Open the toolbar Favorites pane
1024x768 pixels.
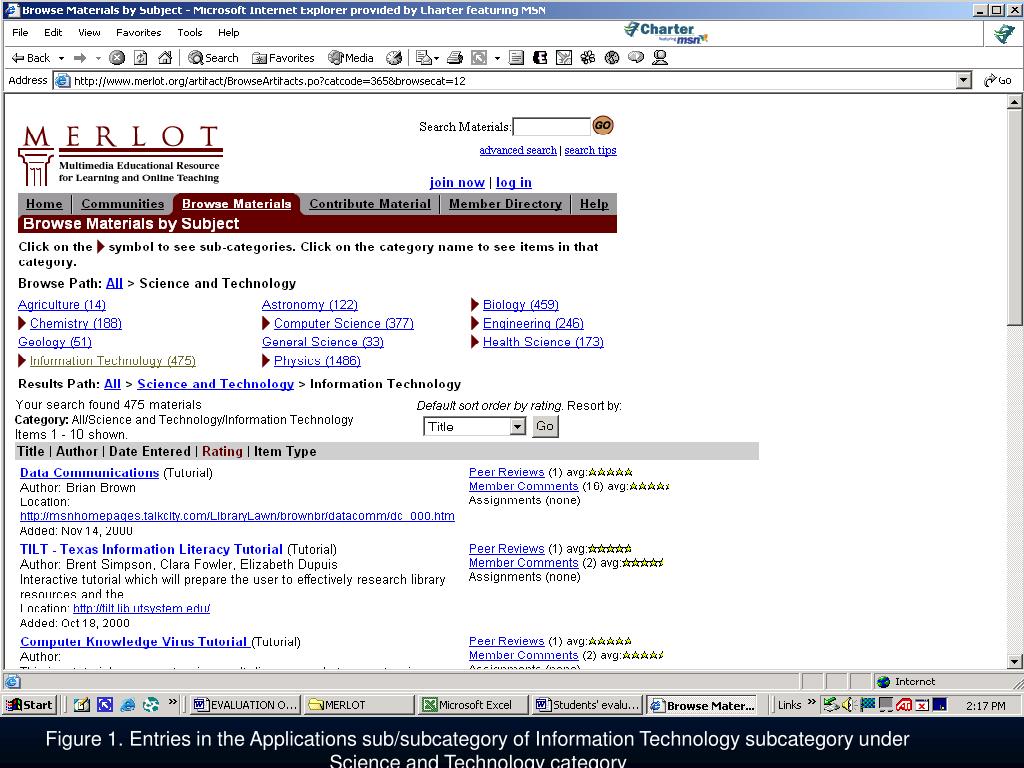point(283,58)
